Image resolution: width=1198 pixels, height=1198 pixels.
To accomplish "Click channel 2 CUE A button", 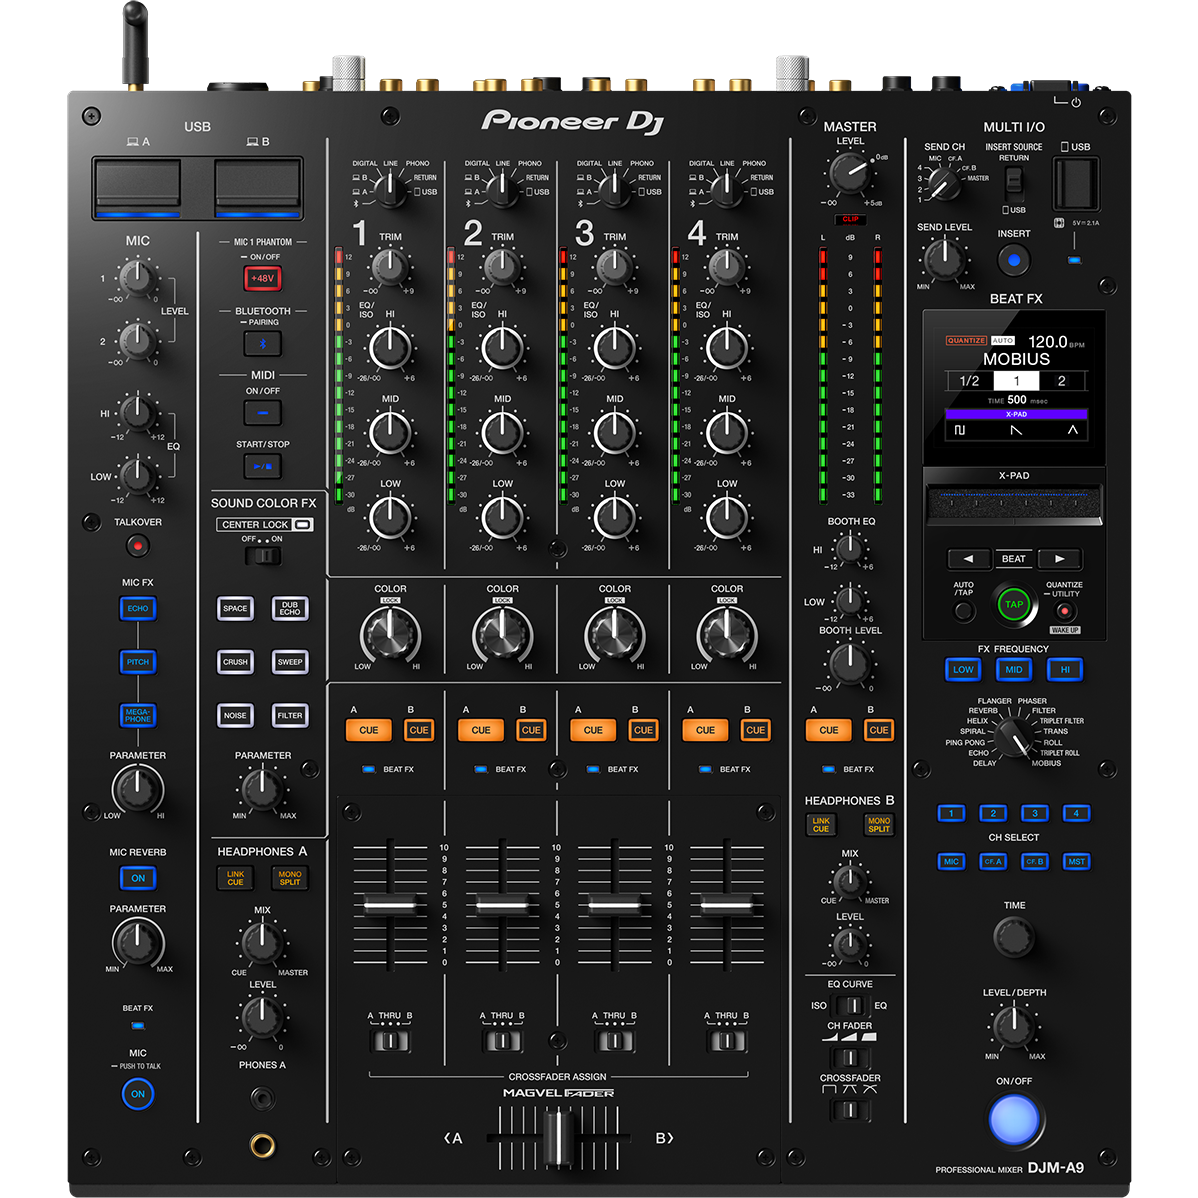I will 481,730.
